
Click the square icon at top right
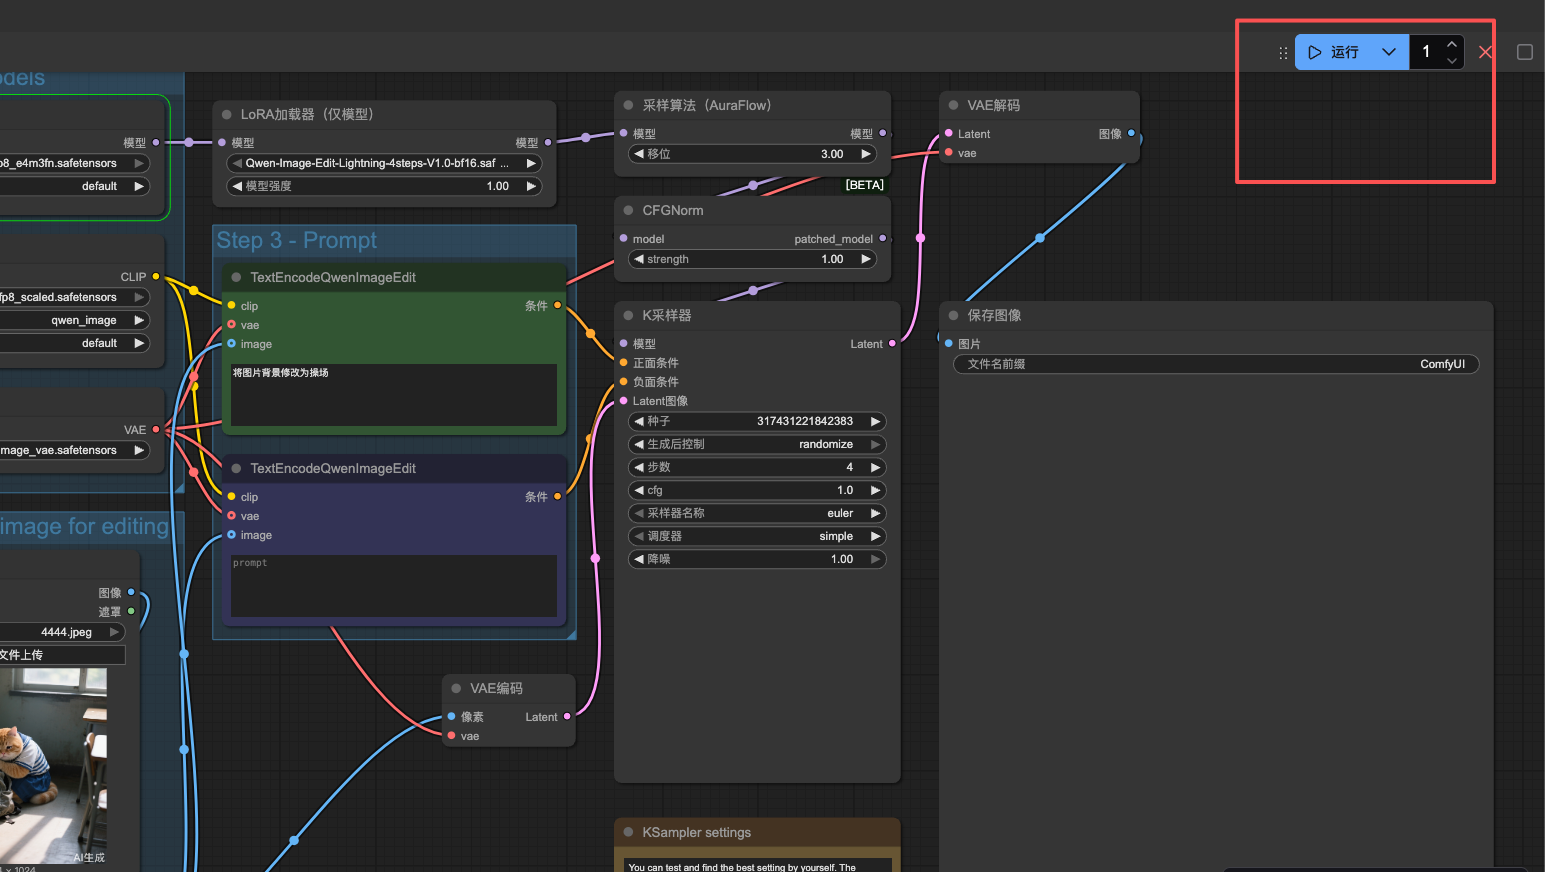(x=1524, y=52)
